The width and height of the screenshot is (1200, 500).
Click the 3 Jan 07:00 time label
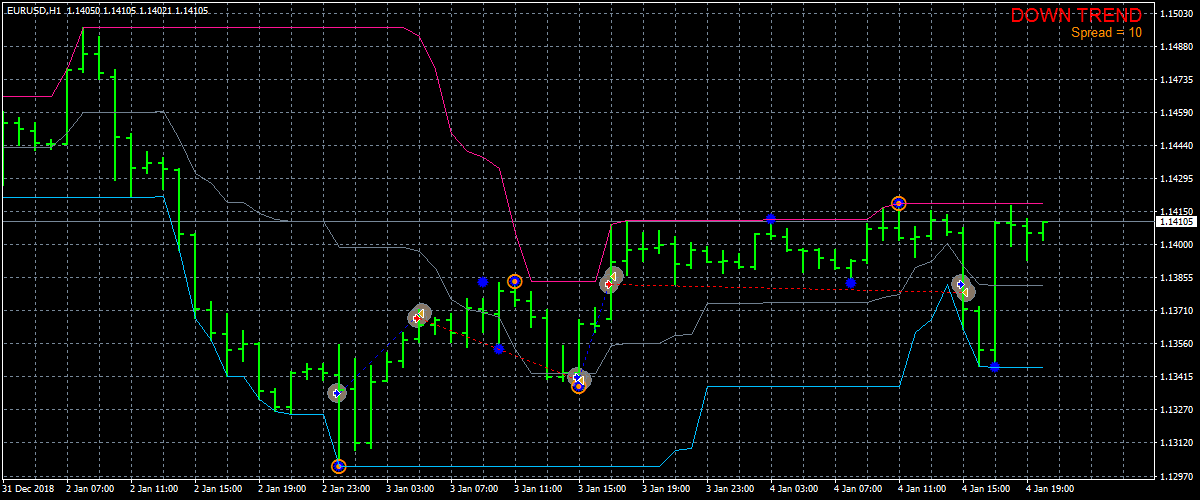coord(475,491)
